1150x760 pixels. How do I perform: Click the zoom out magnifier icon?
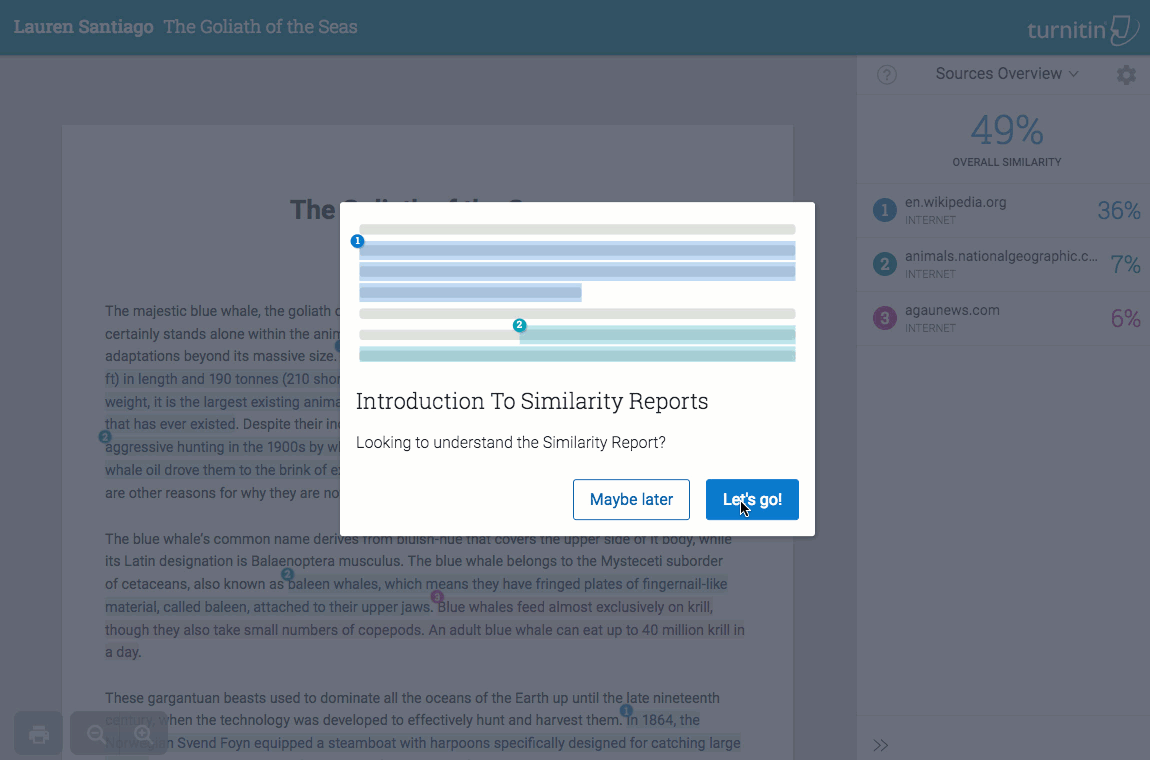(96, 734)
